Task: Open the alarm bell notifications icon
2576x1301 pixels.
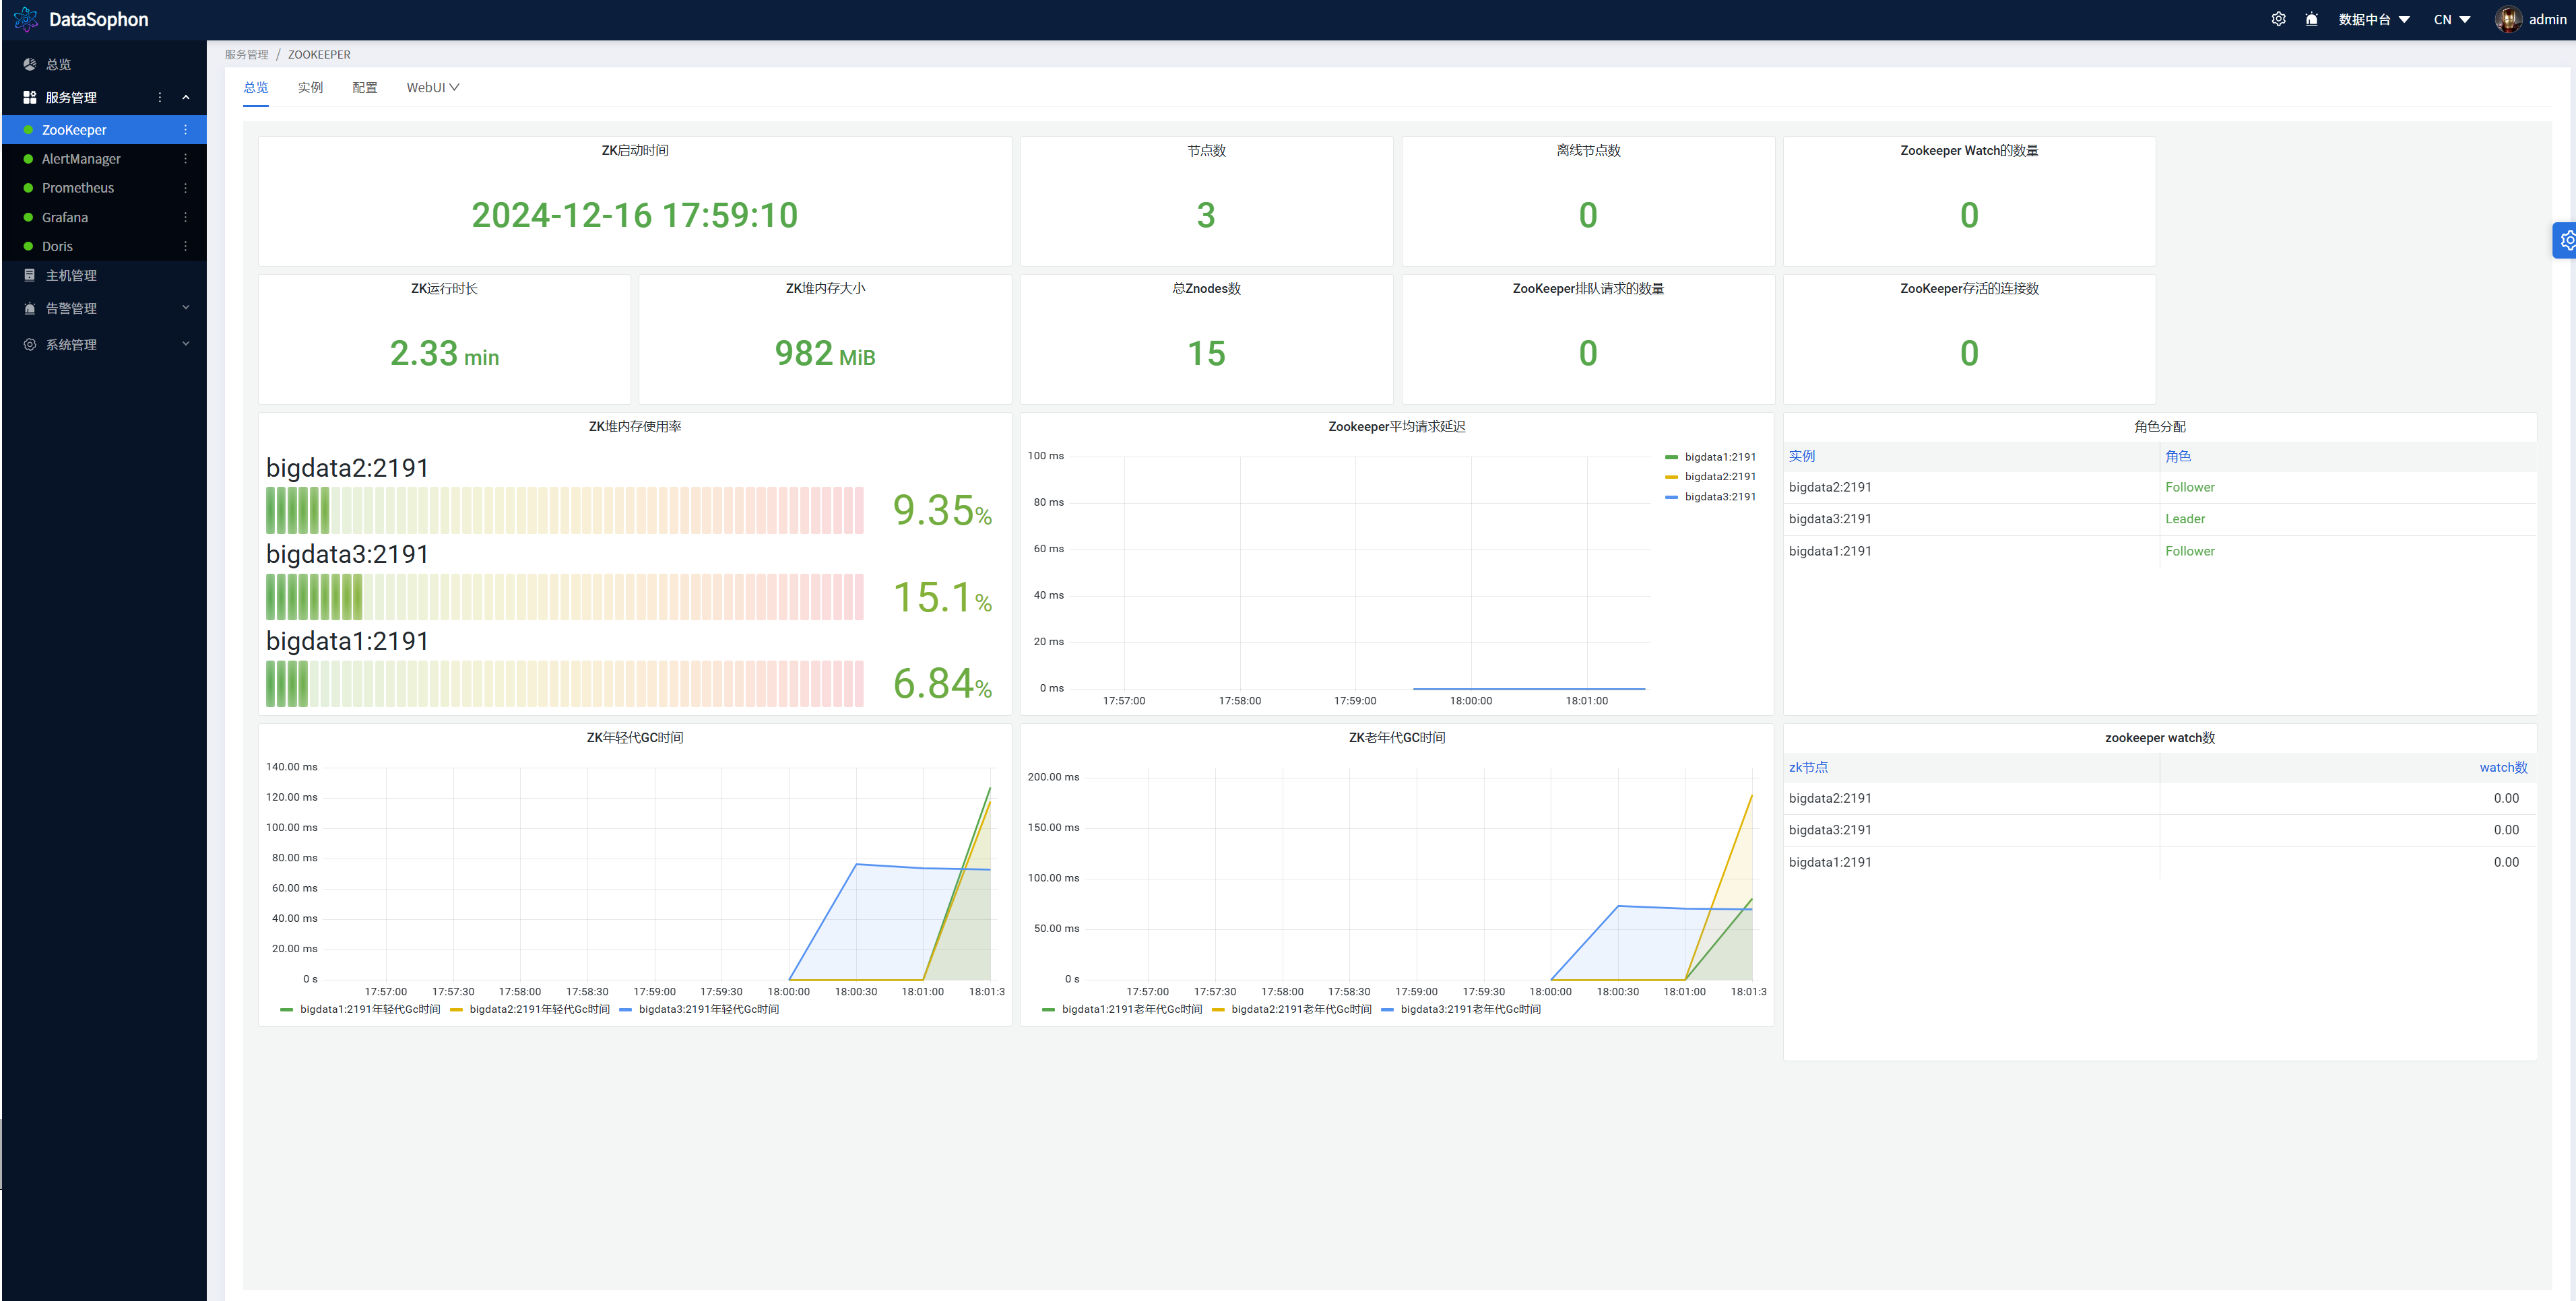Action: tap(2311, 19)
